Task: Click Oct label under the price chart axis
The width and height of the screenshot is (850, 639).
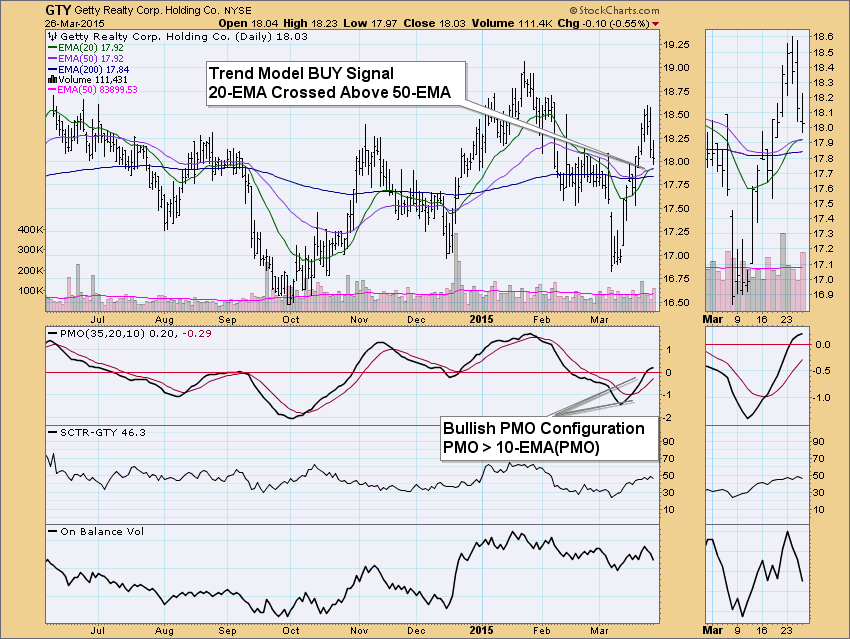Action: pyautogui.click(x=291, y=320)
